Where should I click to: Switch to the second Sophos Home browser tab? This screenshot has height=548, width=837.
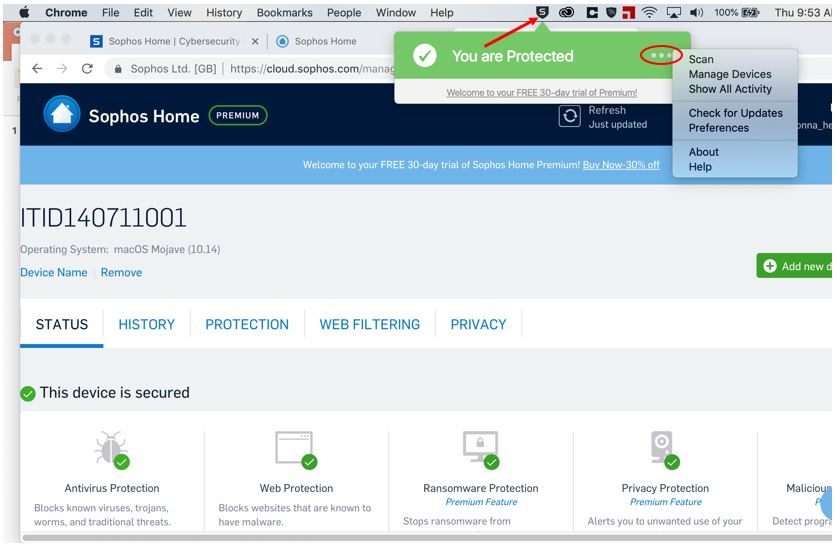[x=317, y=41]
